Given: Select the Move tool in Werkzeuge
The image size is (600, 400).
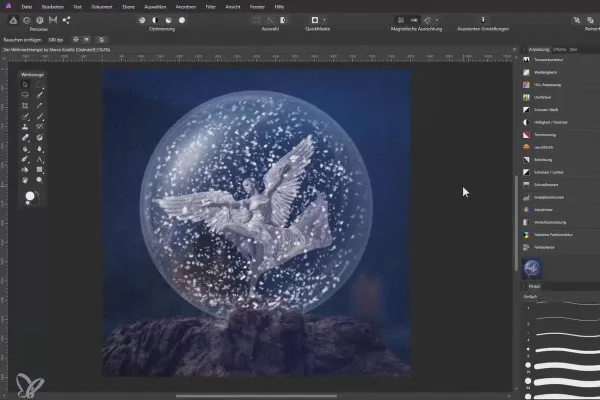Looking at the screenshot, I should (25, 85).
